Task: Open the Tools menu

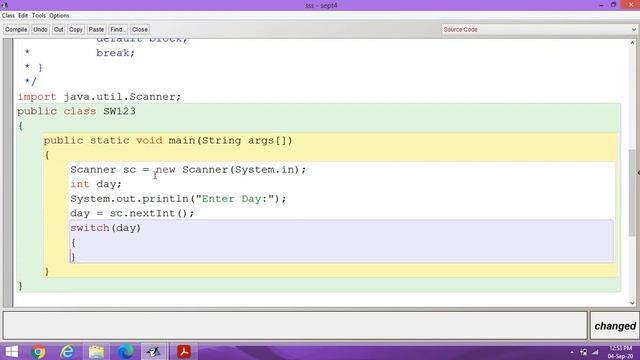Action: click(39, 16)
